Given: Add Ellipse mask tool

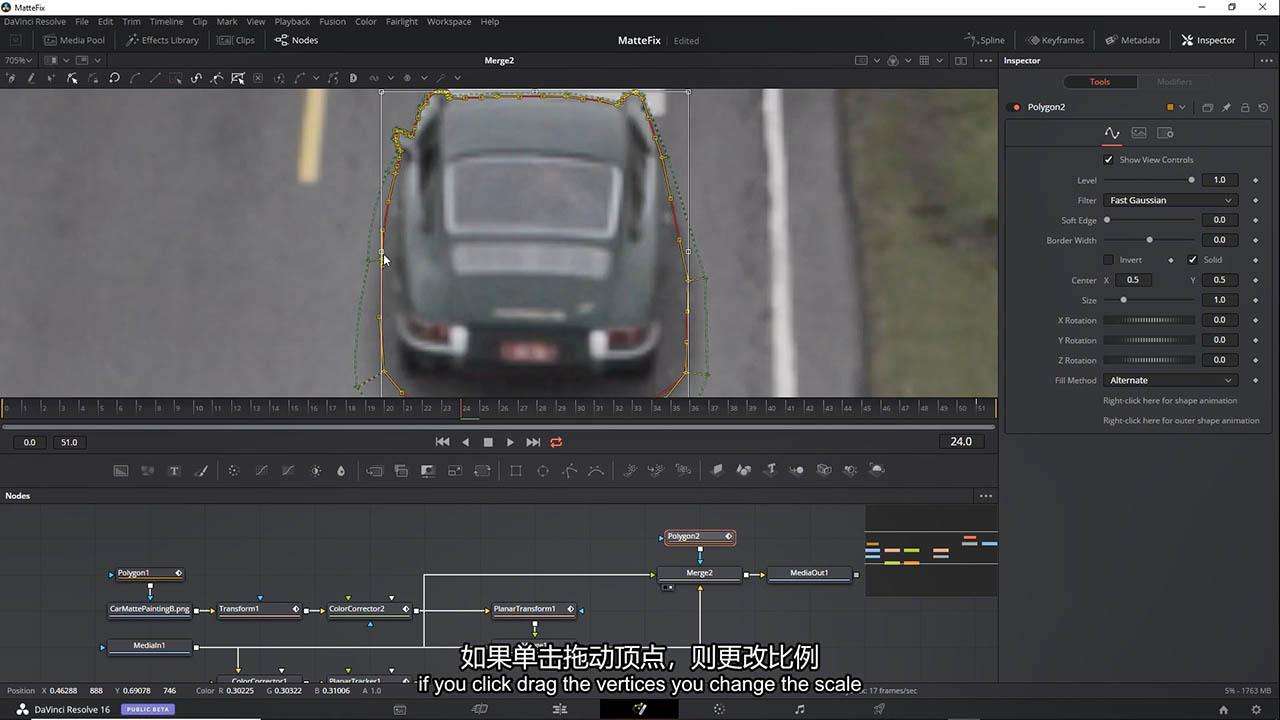Looking at the screenshot, I should coord(543,471).
